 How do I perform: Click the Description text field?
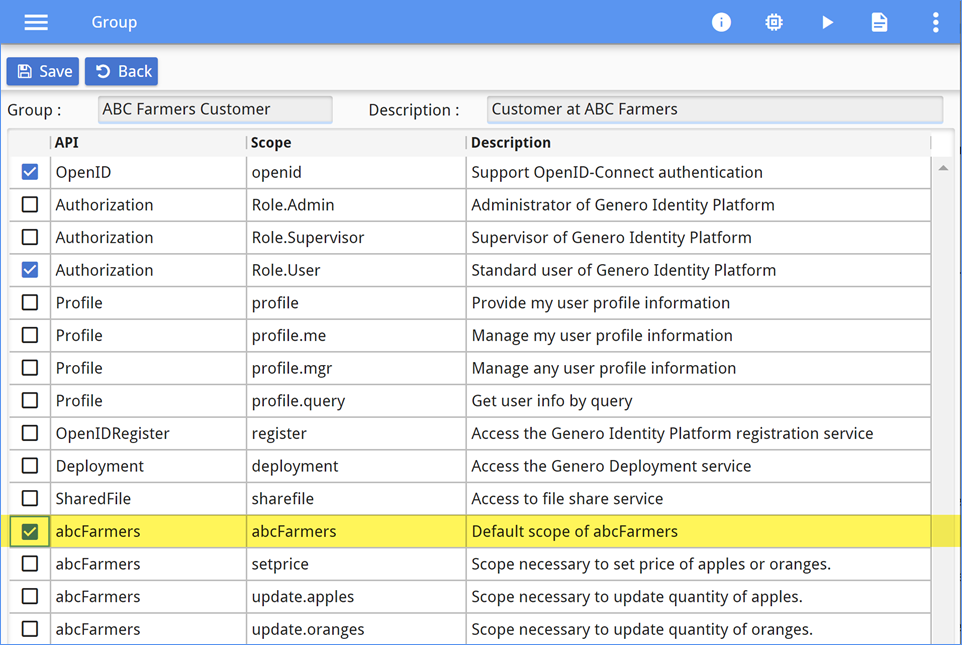(x=714, y=109)
